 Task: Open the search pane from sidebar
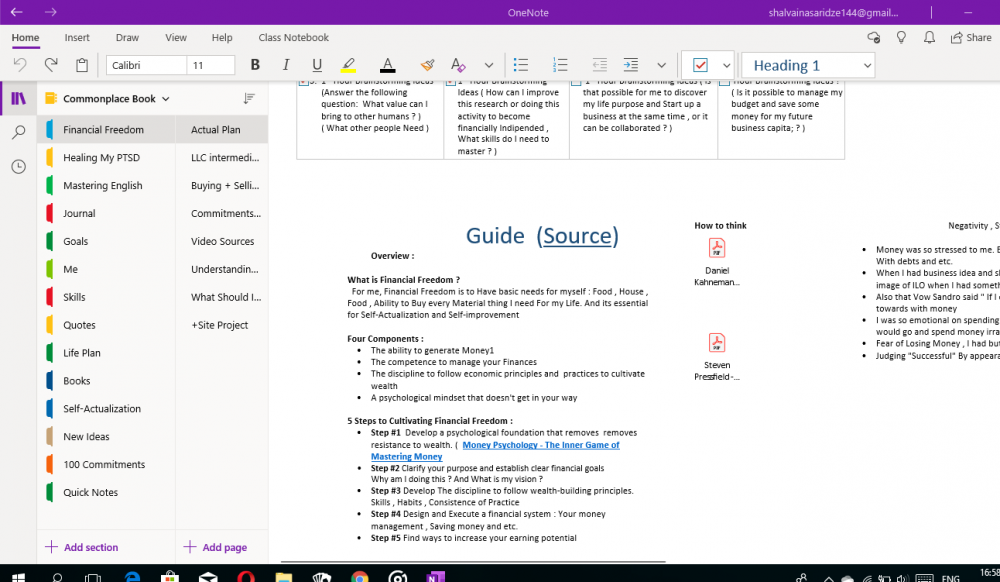pos(18,132)
